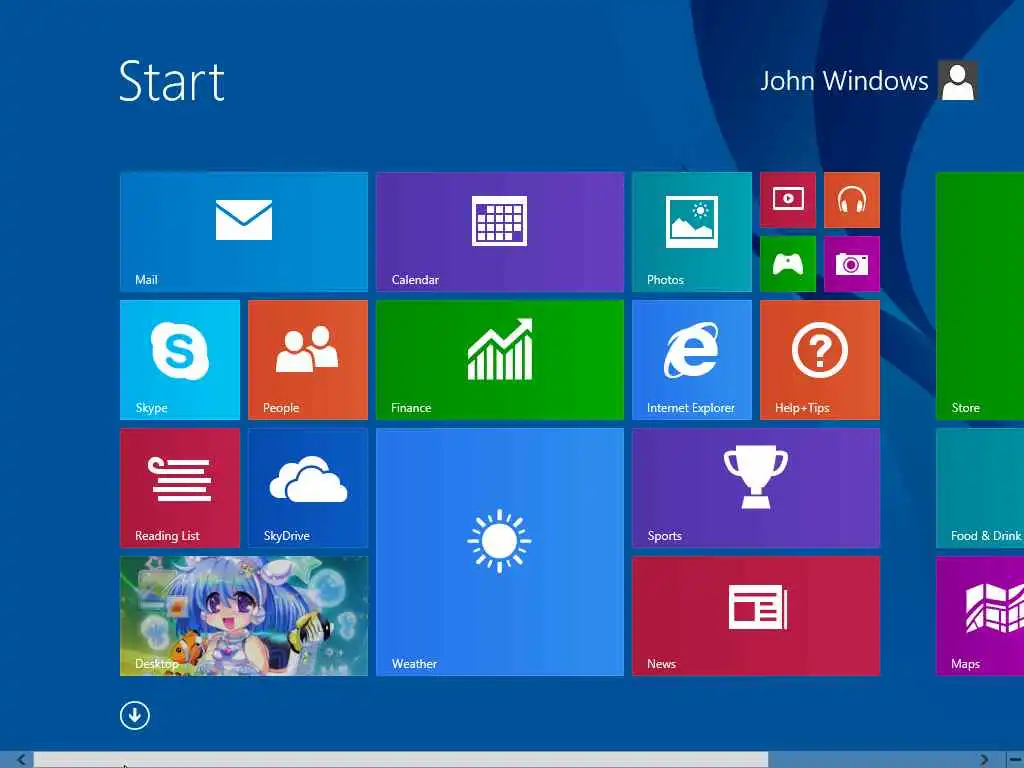Launch the Photos app tile

[692, 232]
